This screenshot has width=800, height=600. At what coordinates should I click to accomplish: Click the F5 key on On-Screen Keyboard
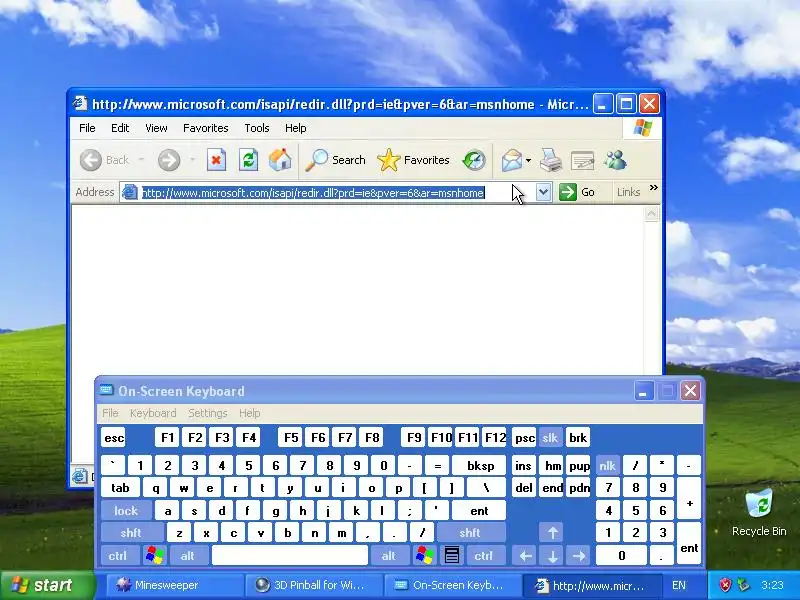point(291,438)
